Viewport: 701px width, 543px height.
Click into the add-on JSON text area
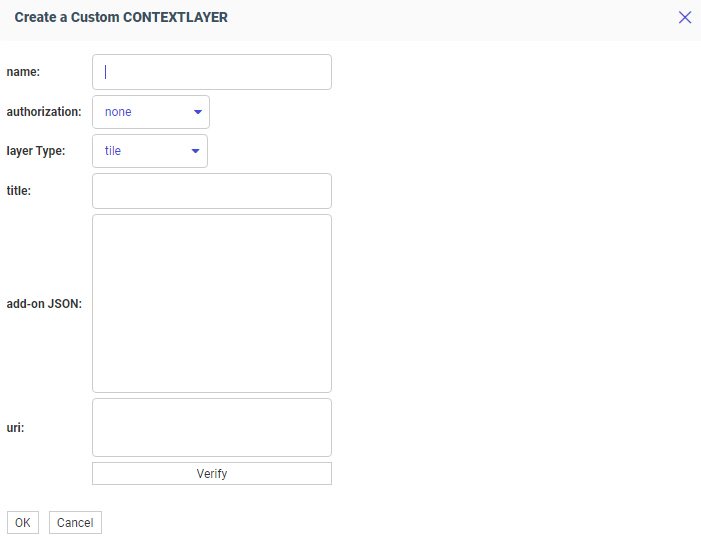point(211,303)
